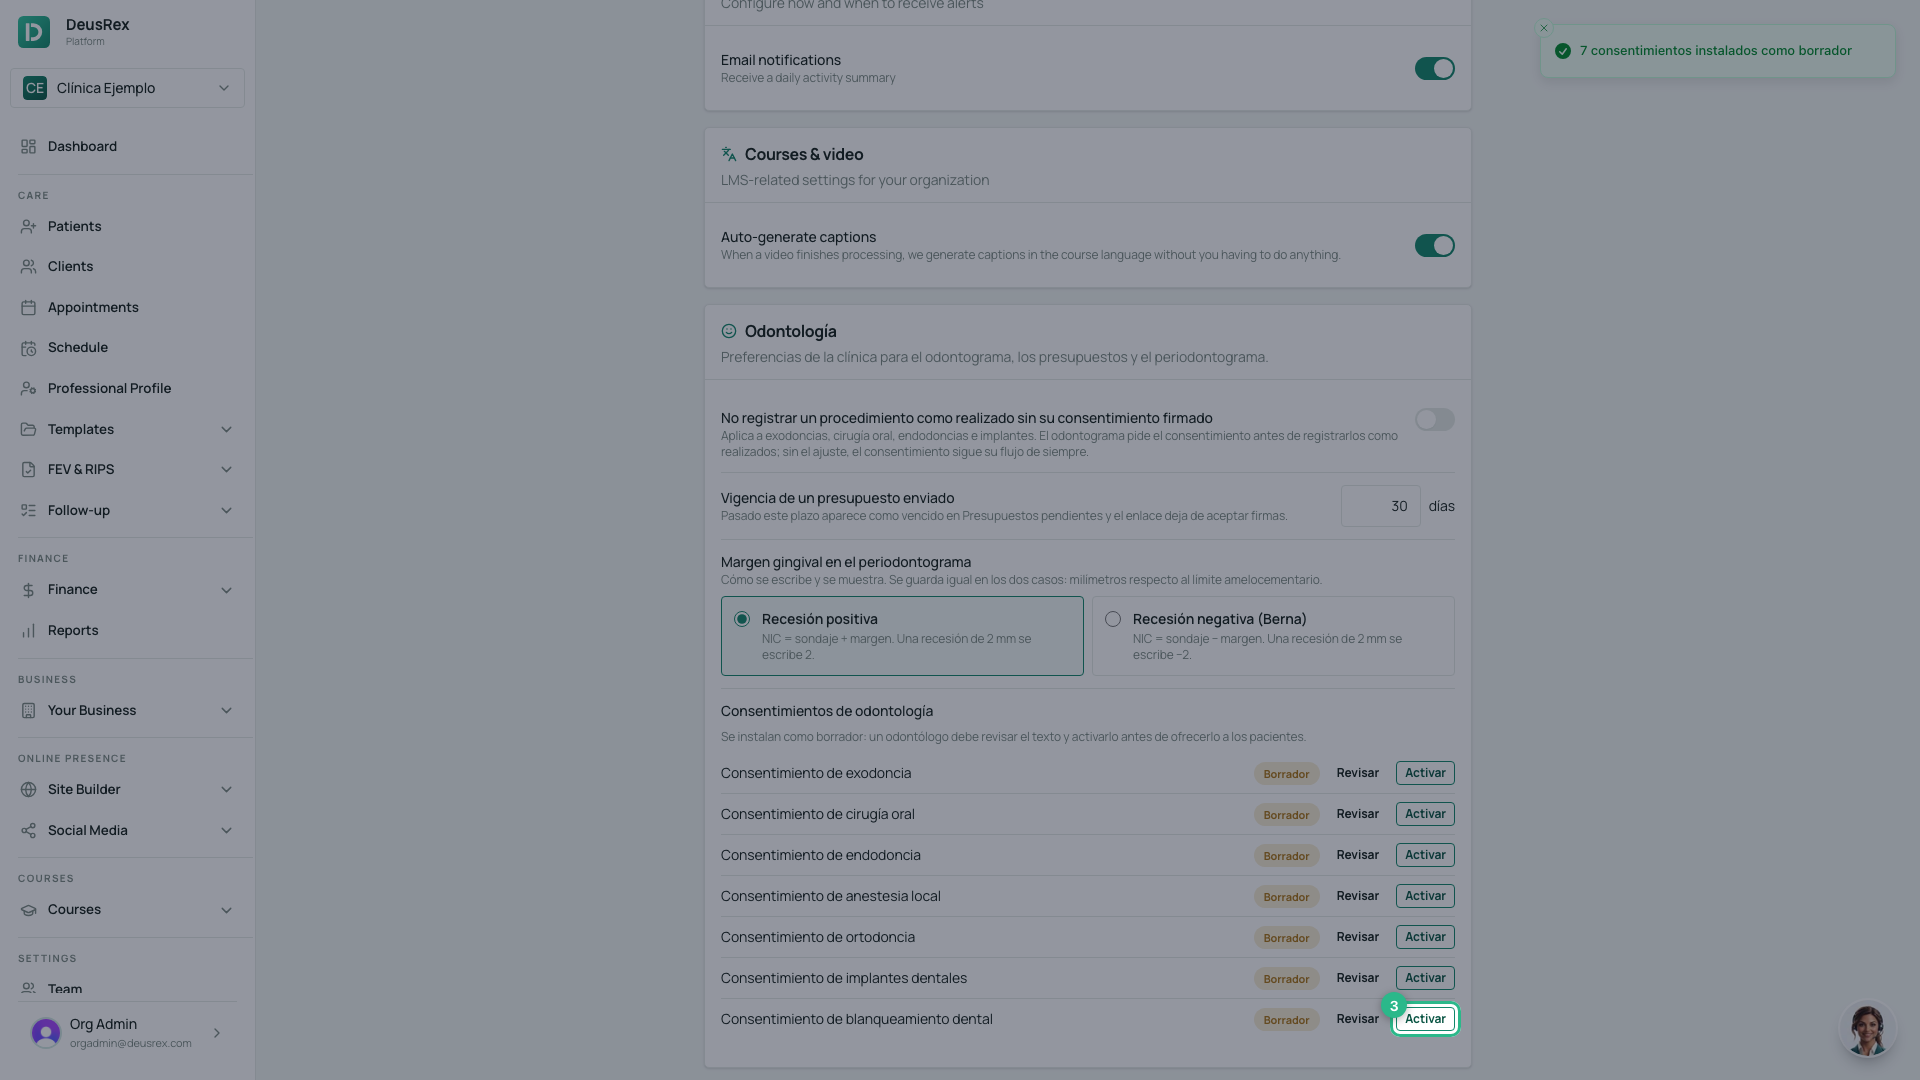Click the Appointments calendar icon
1920x1080 pixels.
coord(28,308)
